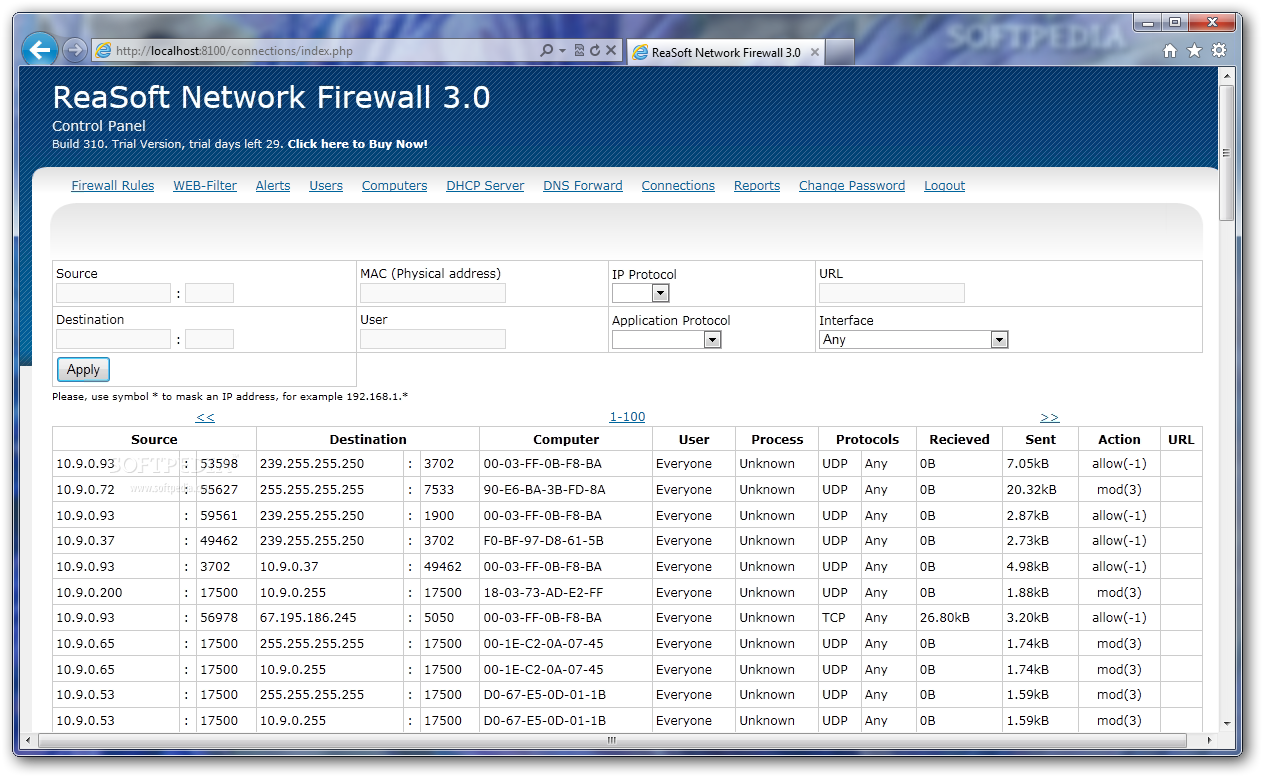Go to next page with >> link
This screenshot has height=777, width=1263.
click(x=1049, y=418)
